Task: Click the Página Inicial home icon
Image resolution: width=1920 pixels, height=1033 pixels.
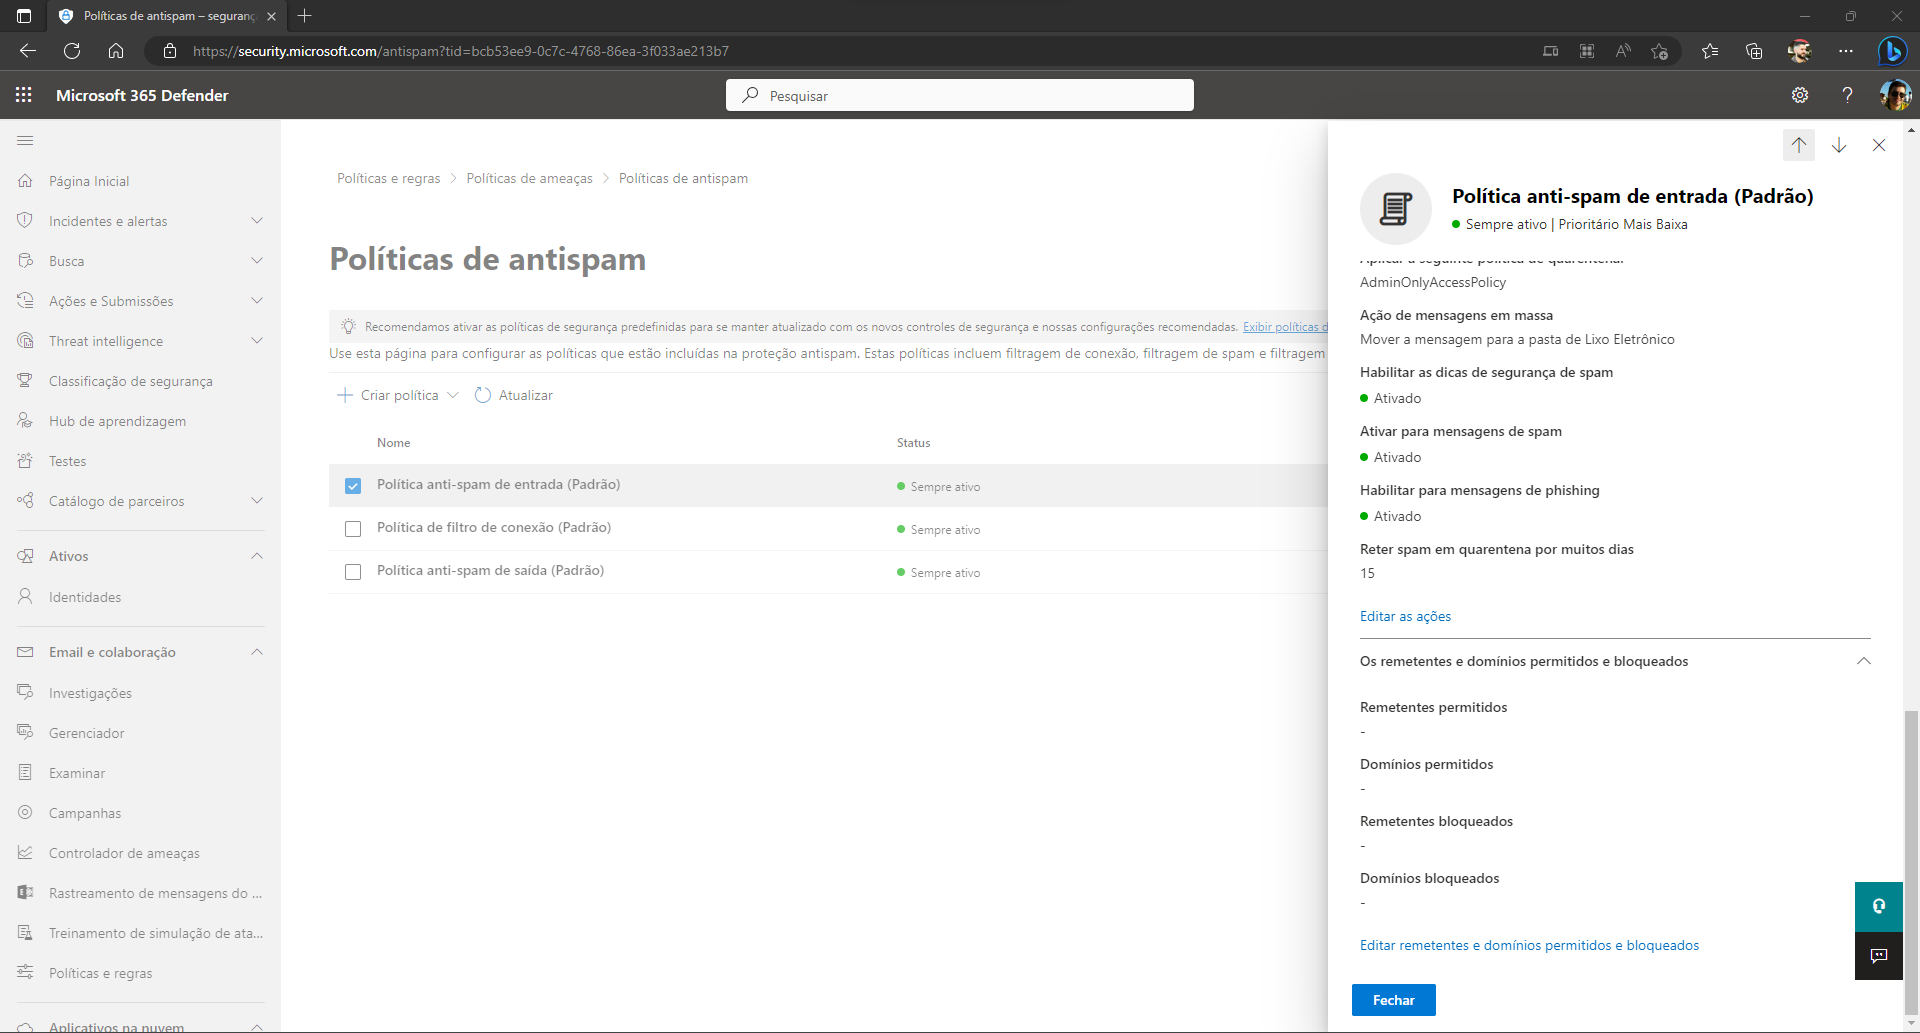Action: [x=25, y=181]
